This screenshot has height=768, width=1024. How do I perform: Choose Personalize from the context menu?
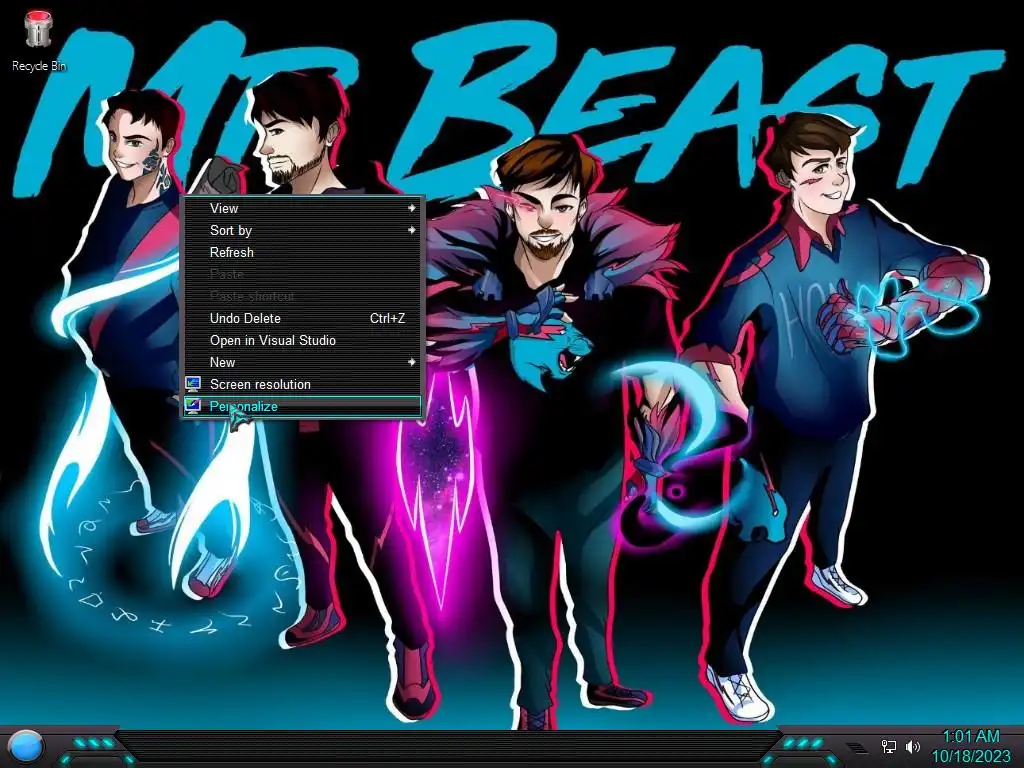[x=302, y=406]
